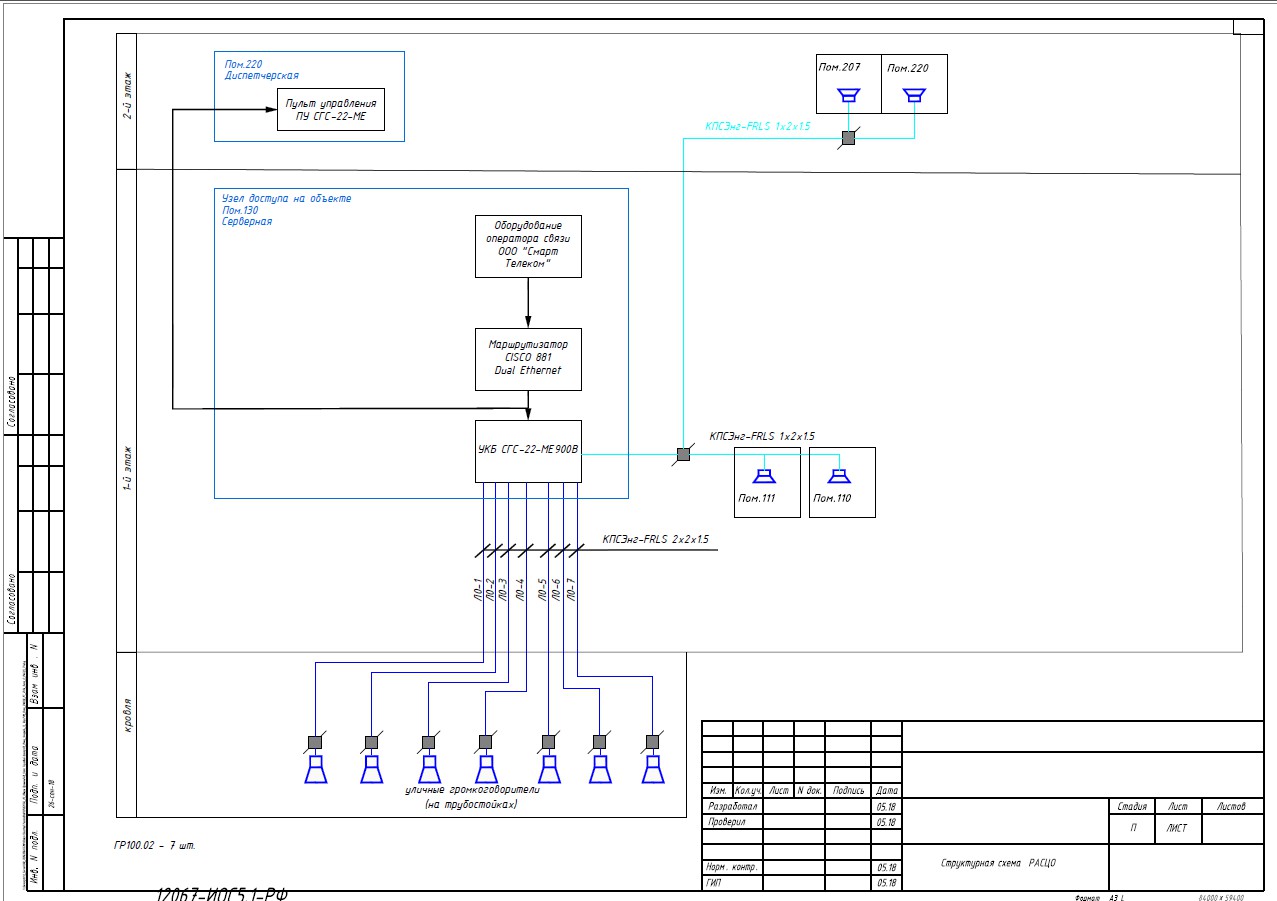Screen dimensions: 1277x901
Task: Click the text Узел доступа на объекте
Action: (287, 198)
